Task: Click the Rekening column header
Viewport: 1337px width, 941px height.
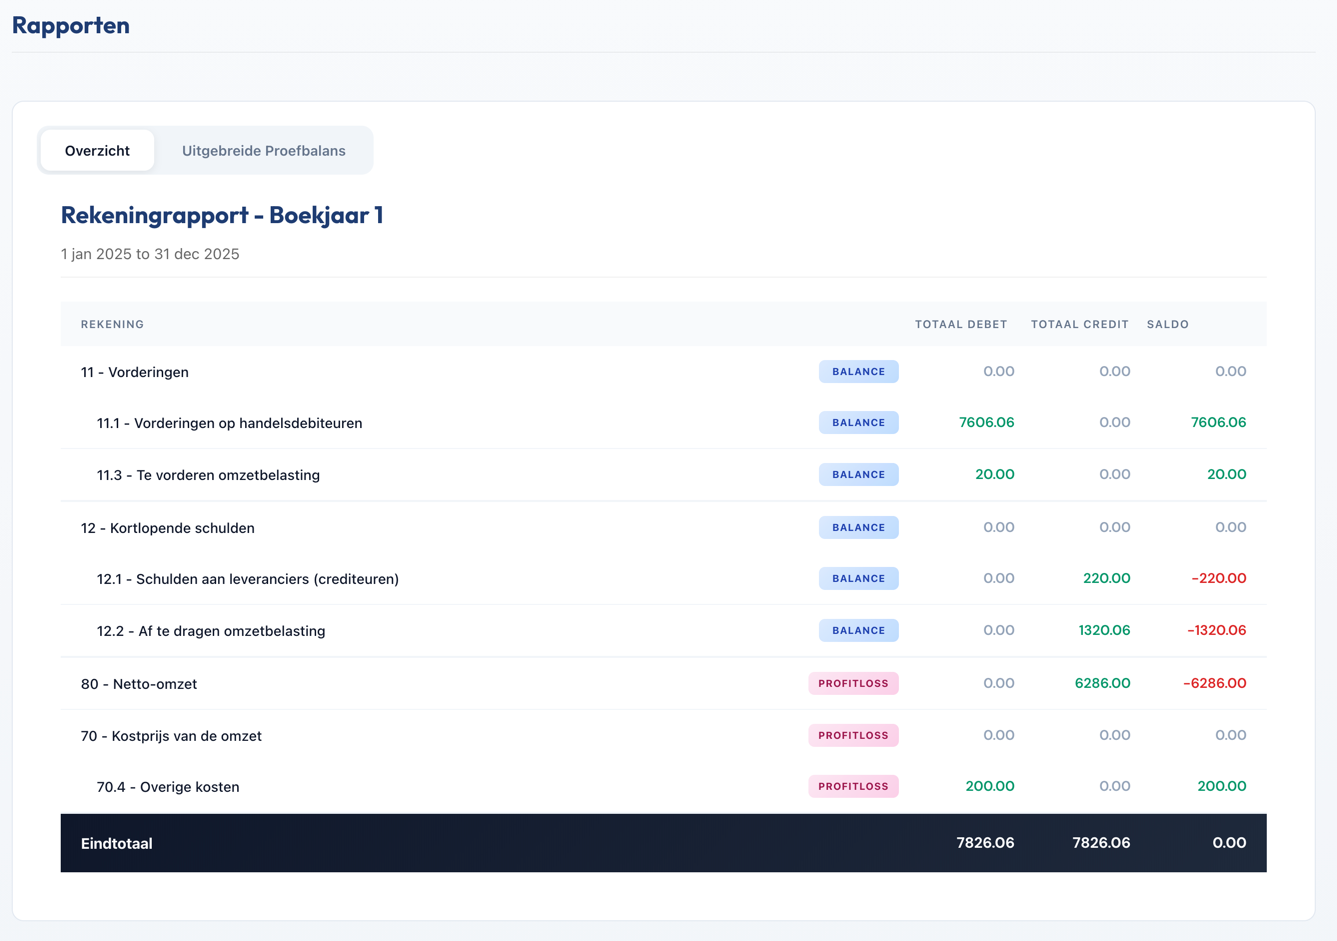Action: tap(112, 324)
